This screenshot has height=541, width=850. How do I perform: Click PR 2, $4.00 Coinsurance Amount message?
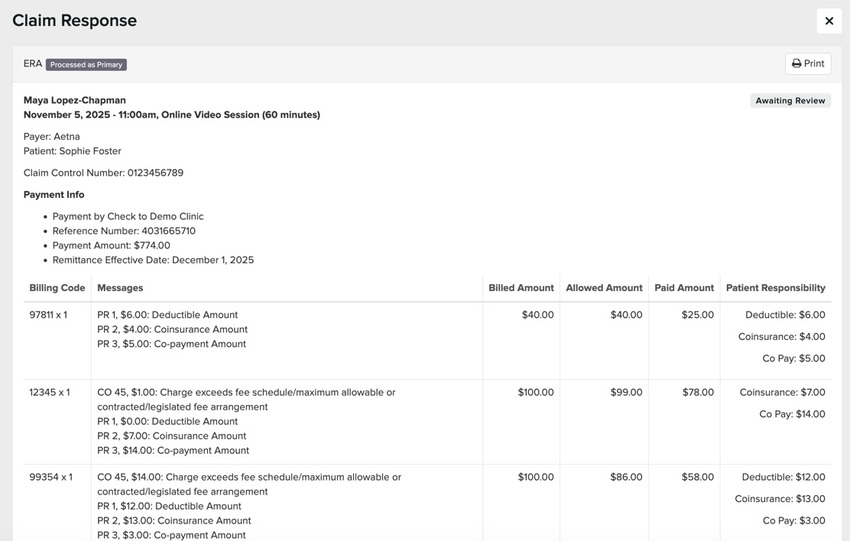(172, 330)
